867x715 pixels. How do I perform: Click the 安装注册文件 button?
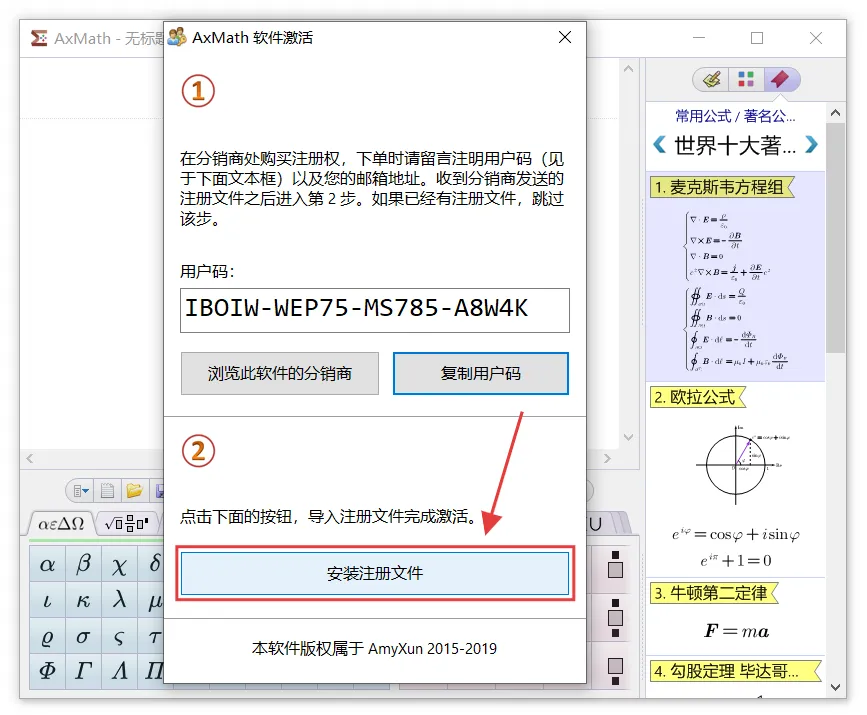click(375, 573)
